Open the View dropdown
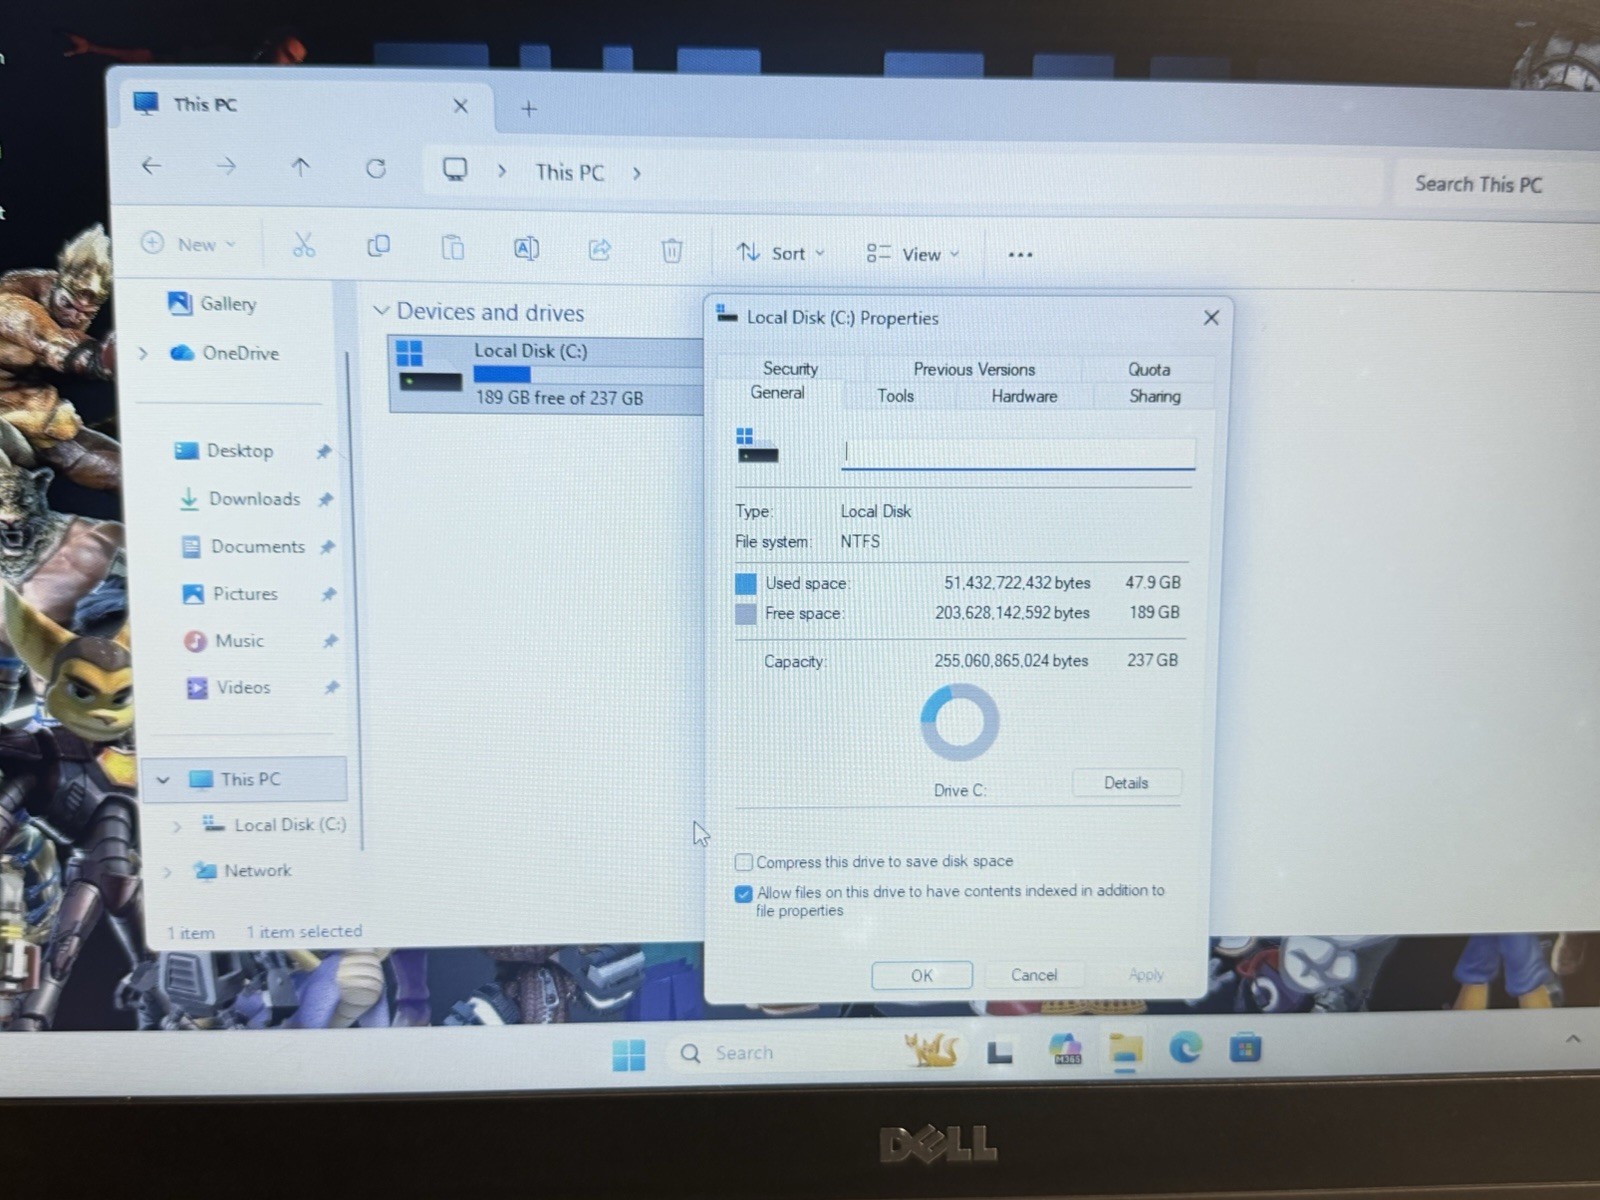The width and height of the screenshot is (1600, 1200). (912, 254)
